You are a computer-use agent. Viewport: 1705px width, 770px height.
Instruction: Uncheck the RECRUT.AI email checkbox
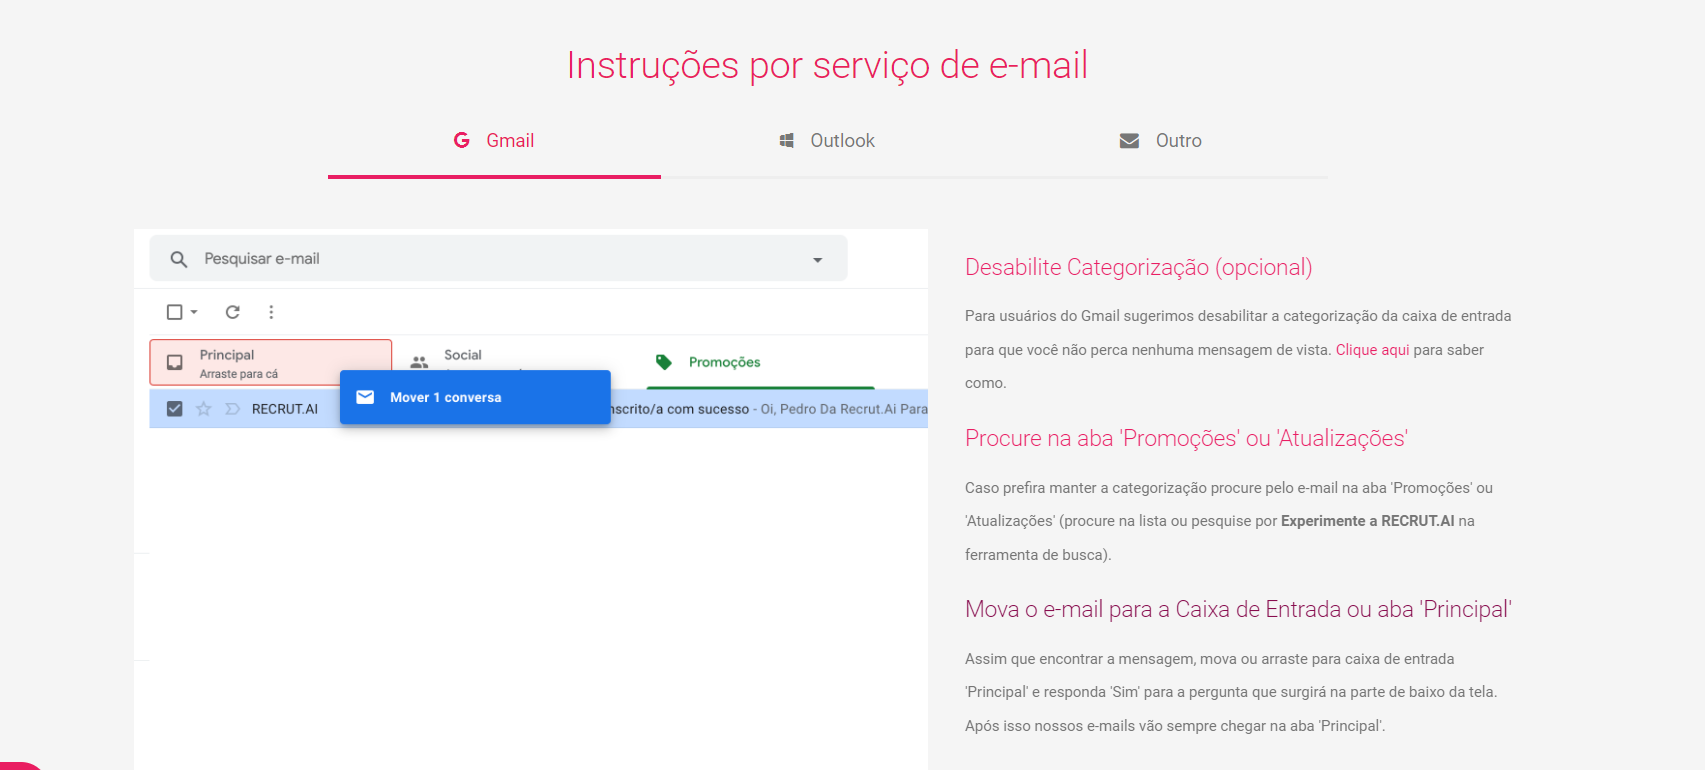(174, 409)
